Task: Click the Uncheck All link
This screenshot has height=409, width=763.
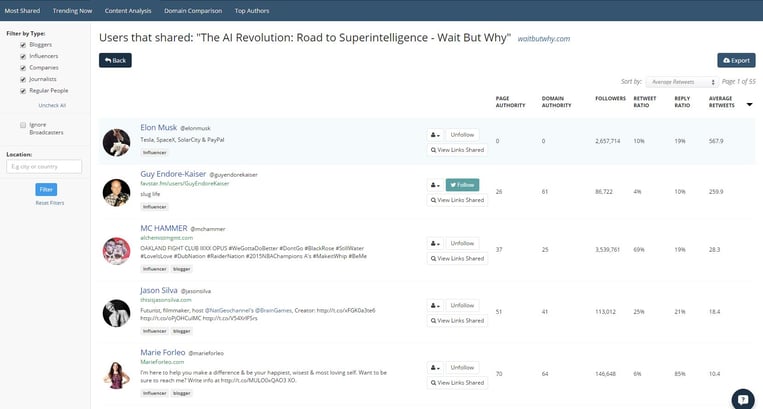Action: (52, 106)
